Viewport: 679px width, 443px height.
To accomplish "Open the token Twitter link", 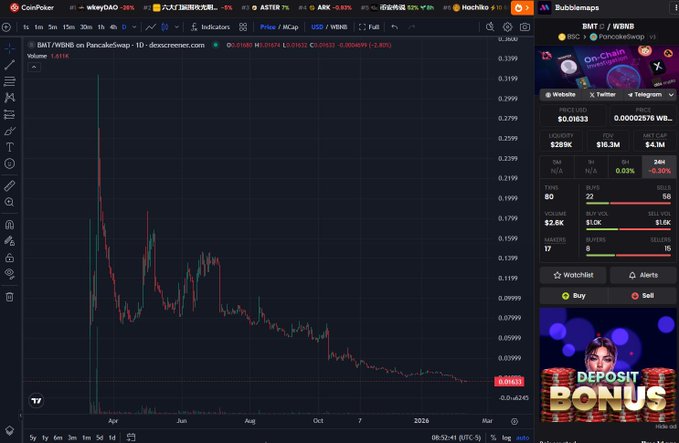I will click(x=602, y=94).
